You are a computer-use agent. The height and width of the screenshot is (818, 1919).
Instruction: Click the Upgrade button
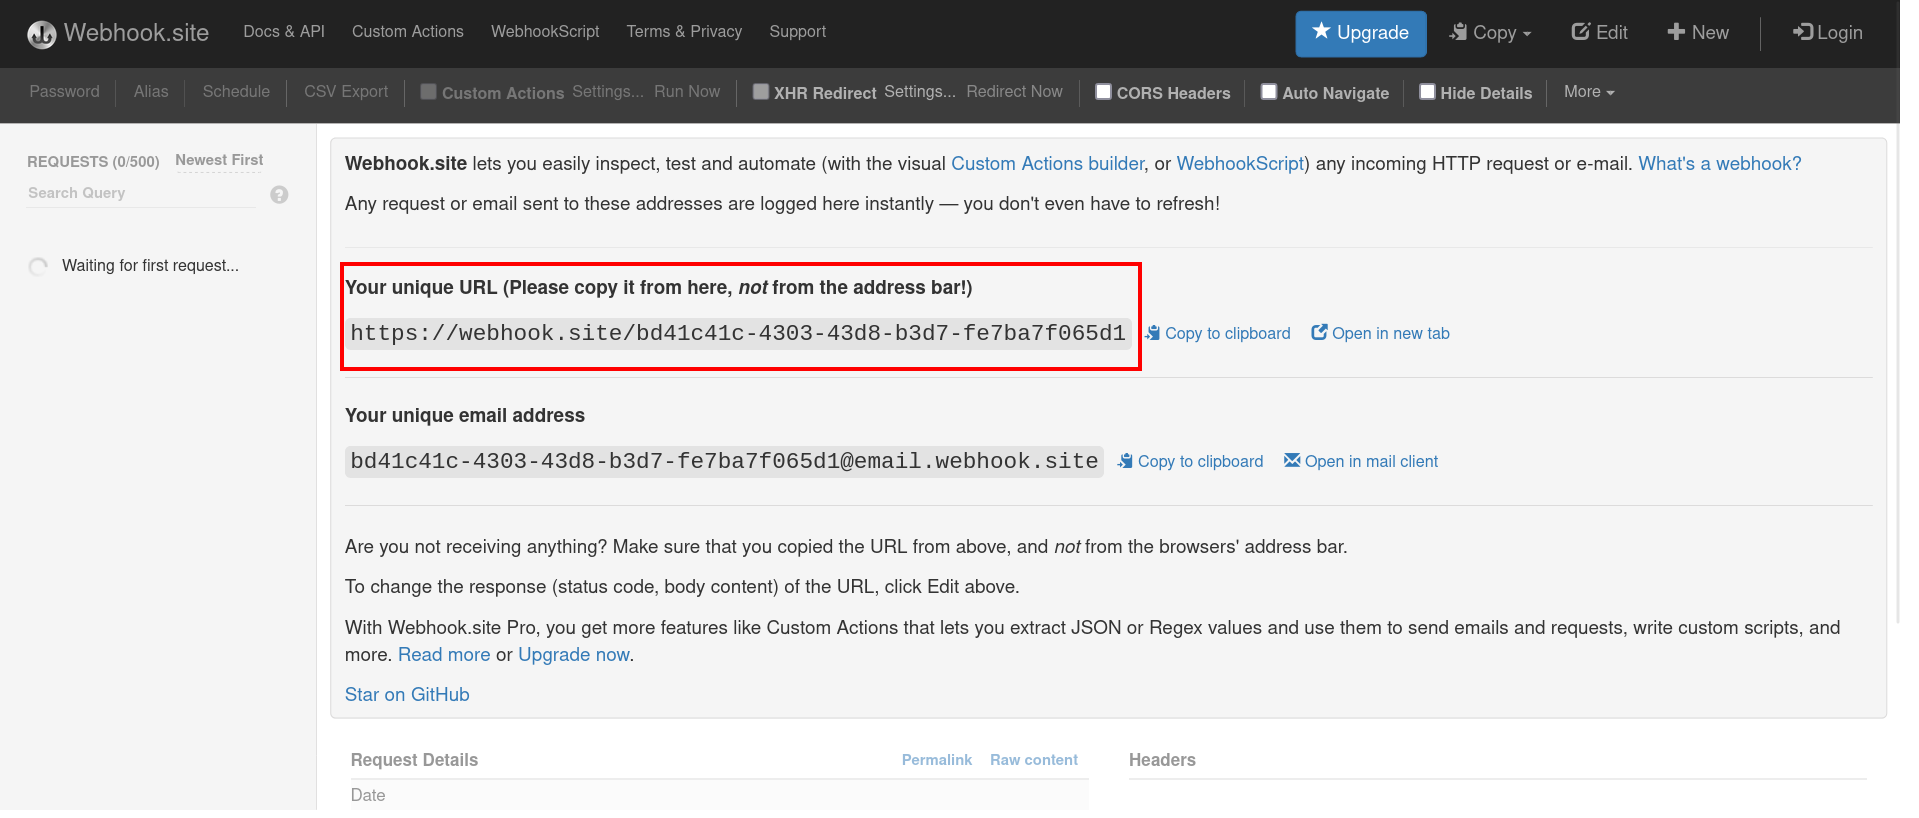1360,33
